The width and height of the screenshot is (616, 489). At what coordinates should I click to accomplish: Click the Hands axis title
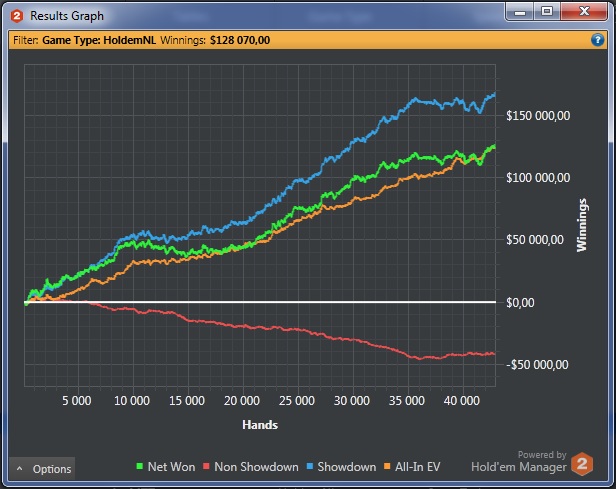pos(260,425)
